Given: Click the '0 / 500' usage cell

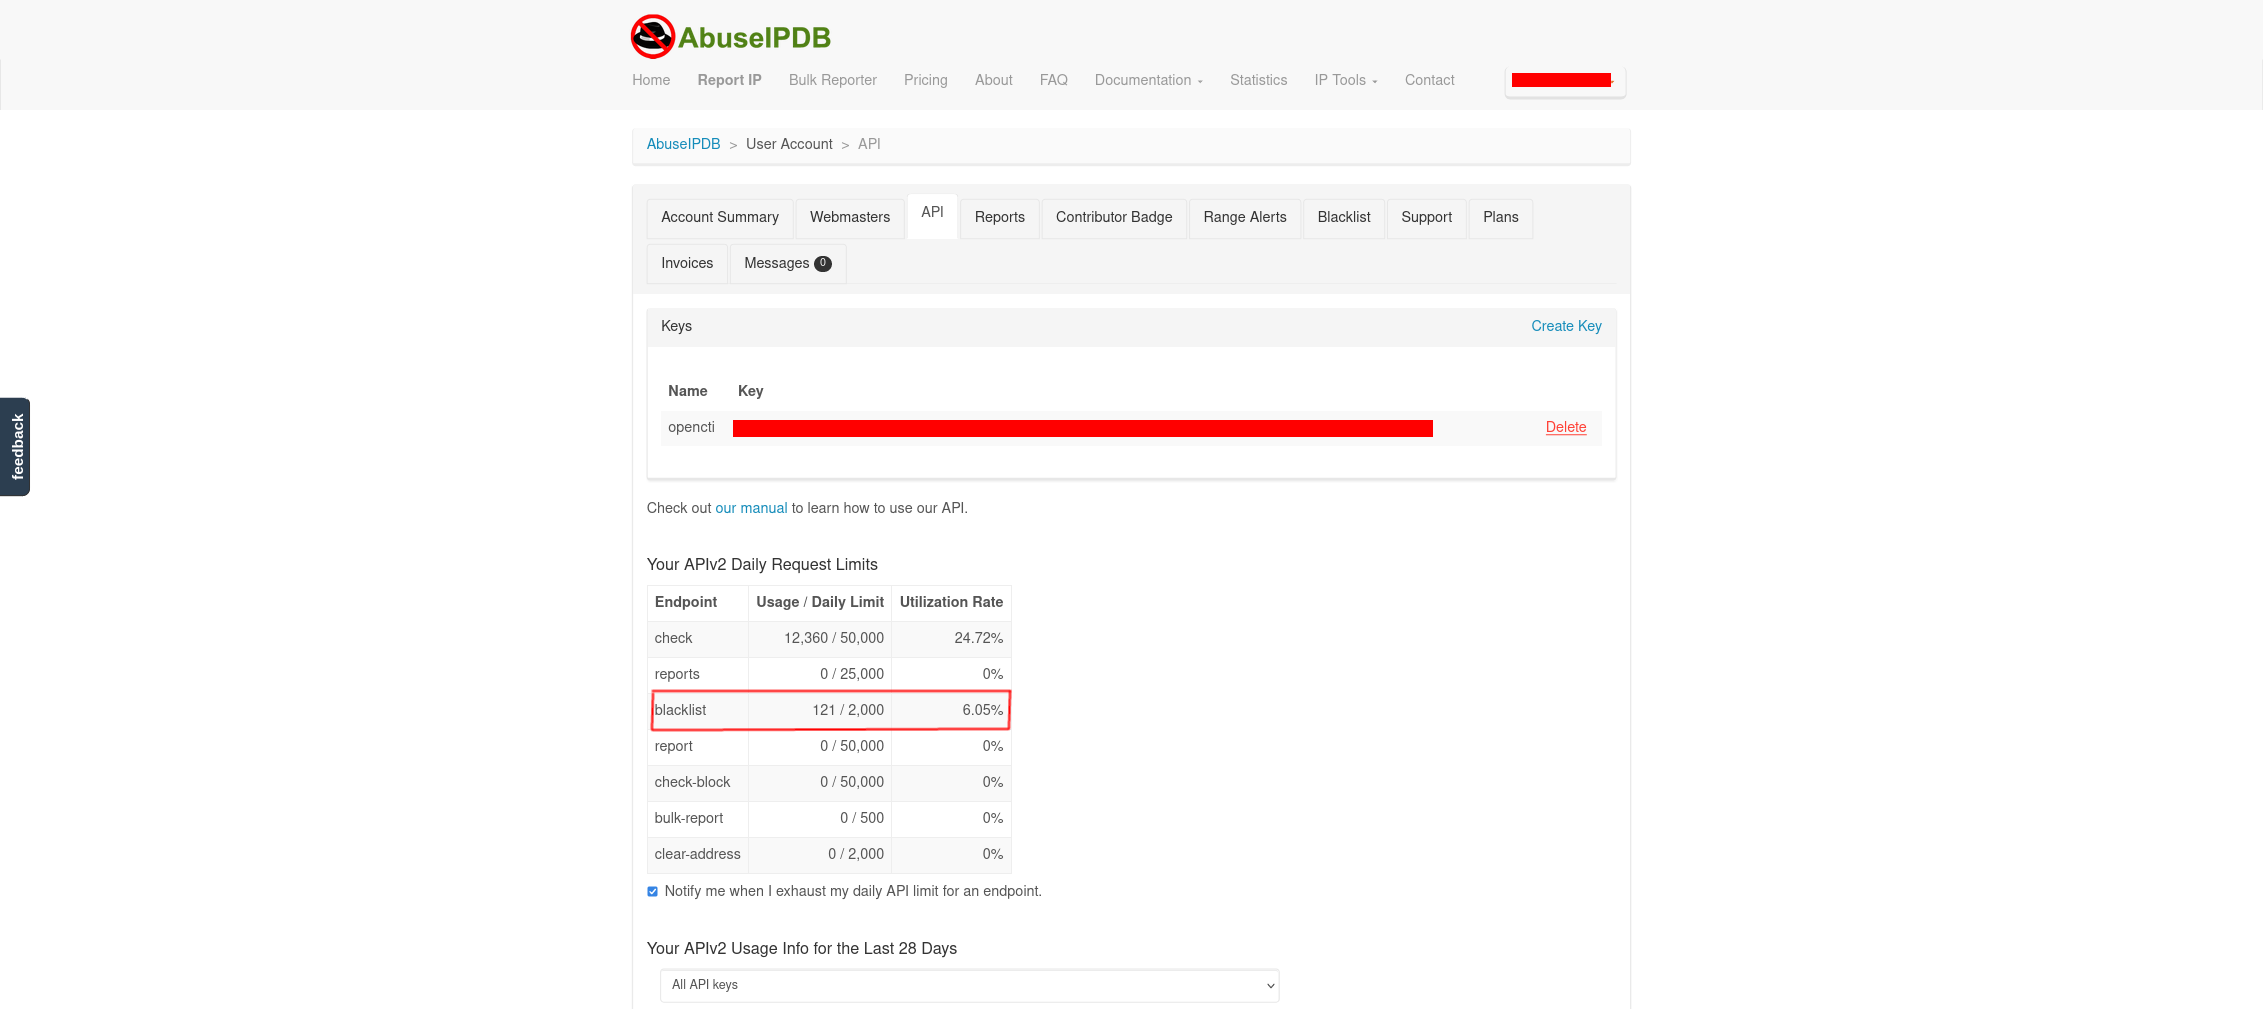Looking at the screenshot, I should [x=820, y=818].
